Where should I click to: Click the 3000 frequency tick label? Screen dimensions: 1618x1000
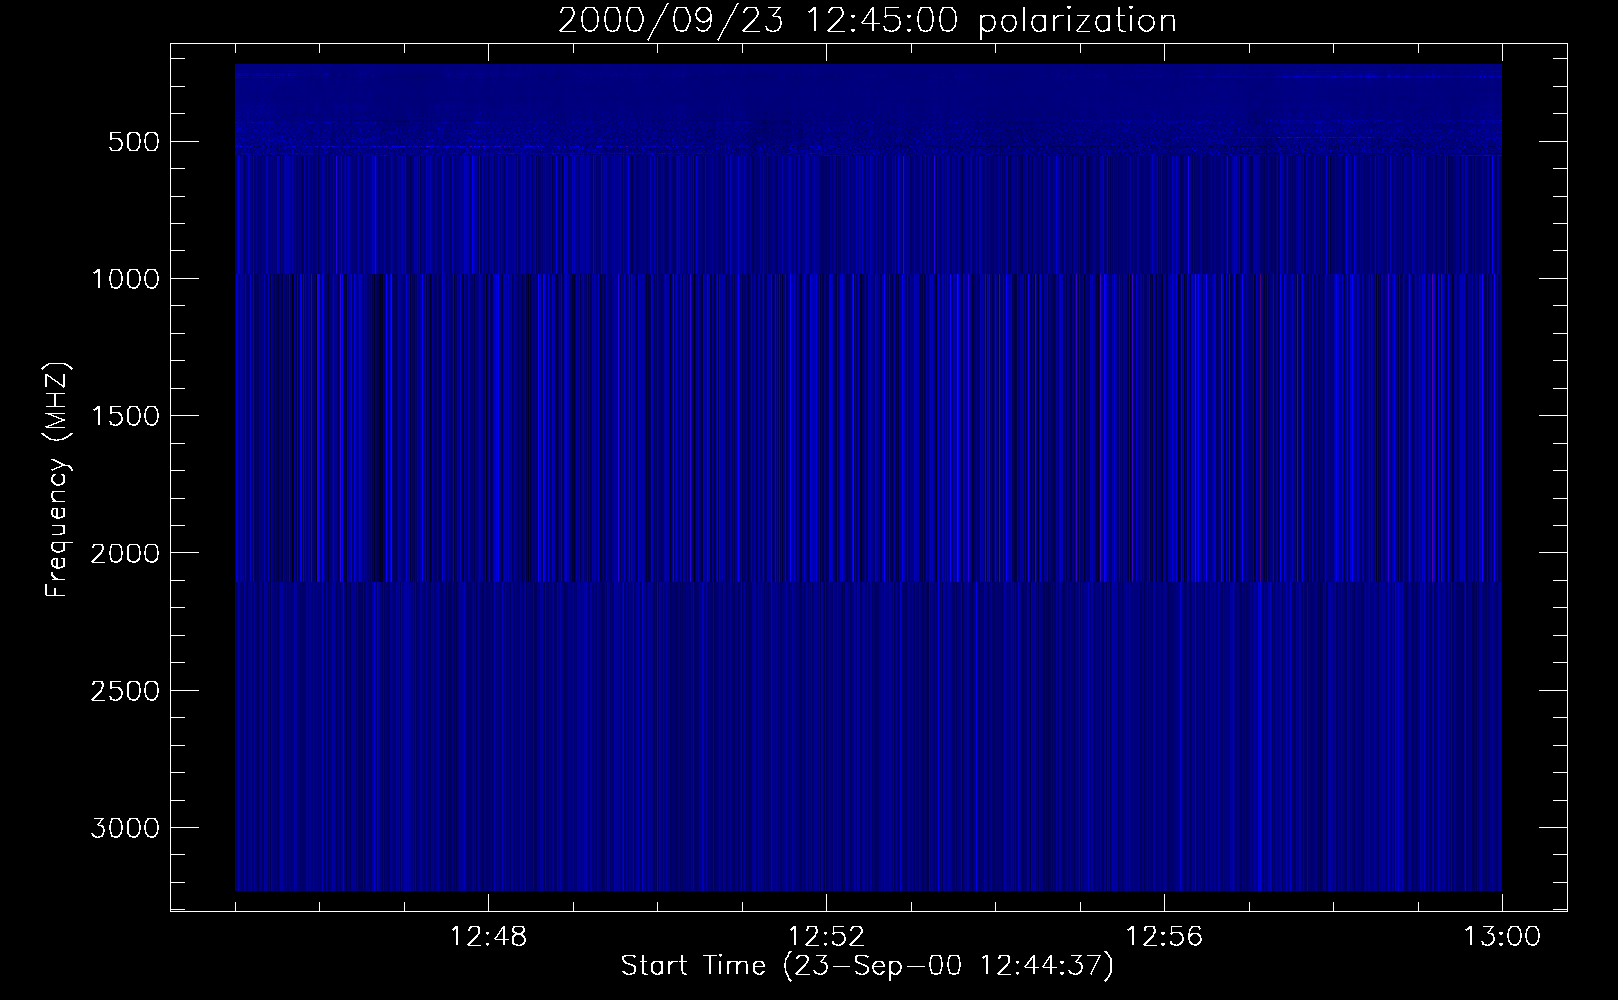[125, 828]
